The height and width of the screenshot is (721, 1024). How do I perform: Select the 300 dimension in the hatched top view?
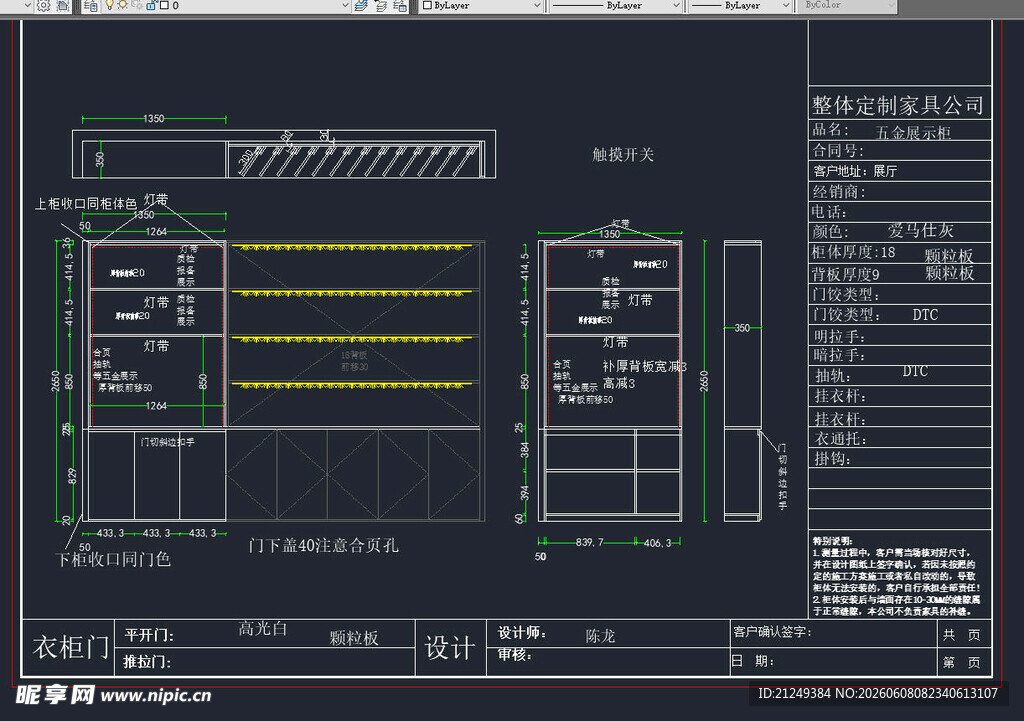tap(246, 158)
